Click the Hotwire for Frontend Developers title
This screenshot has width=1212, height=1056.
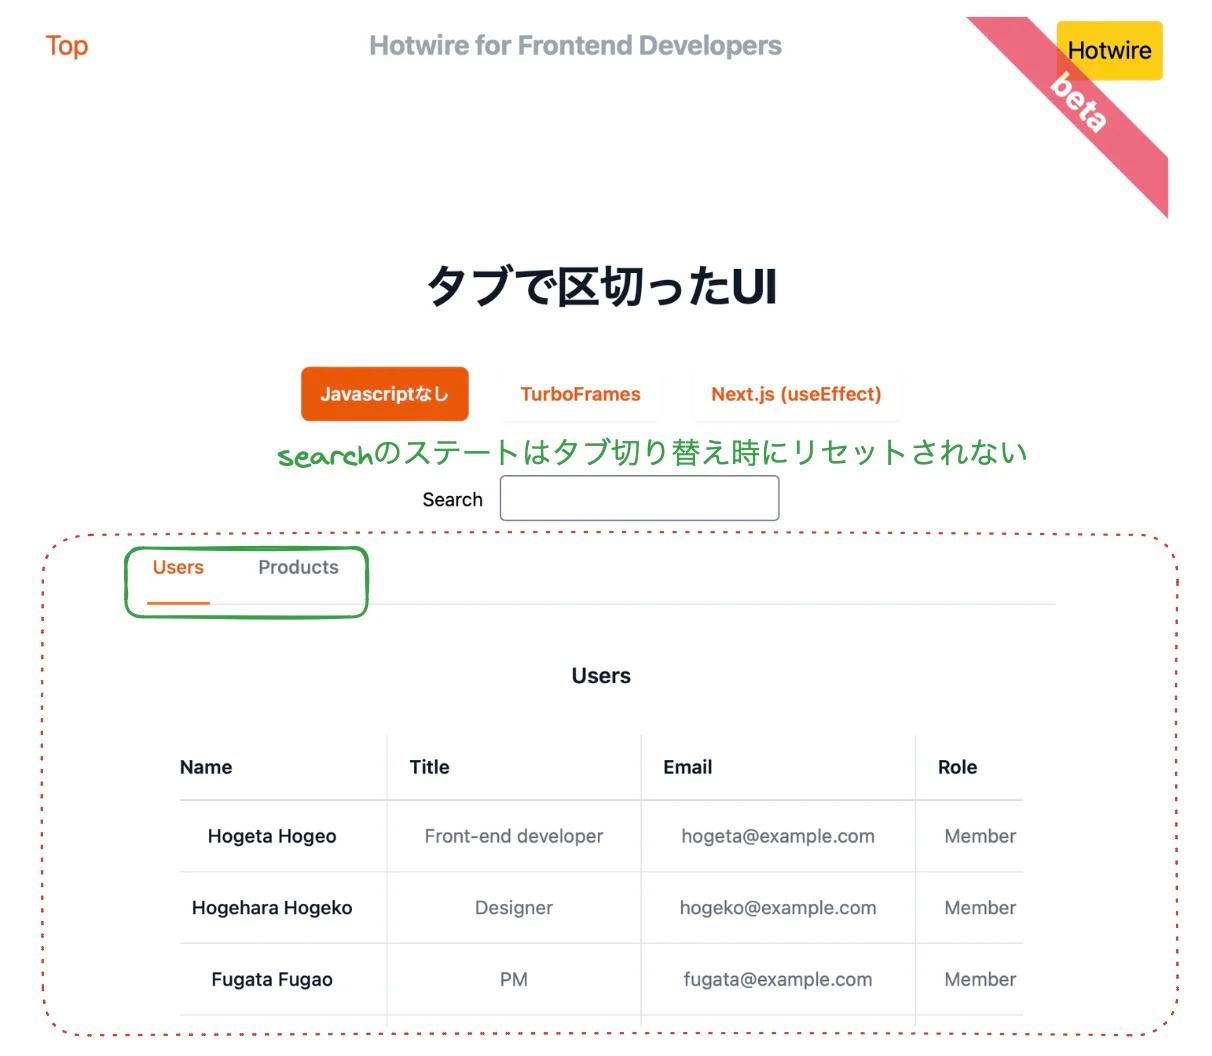tap(575, 46)
